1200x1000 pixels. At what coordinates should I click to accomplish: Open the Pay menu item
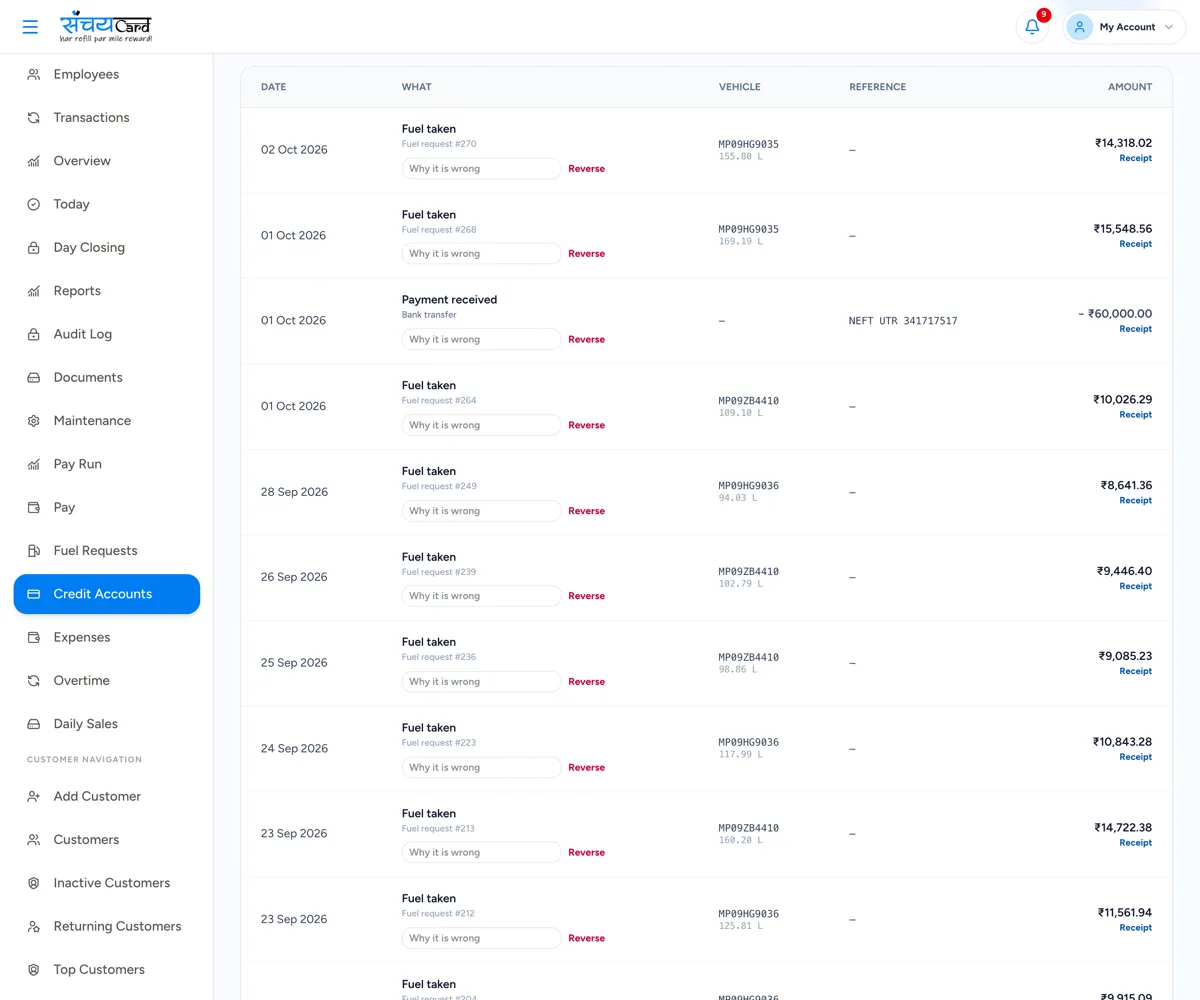pos(107,507)
